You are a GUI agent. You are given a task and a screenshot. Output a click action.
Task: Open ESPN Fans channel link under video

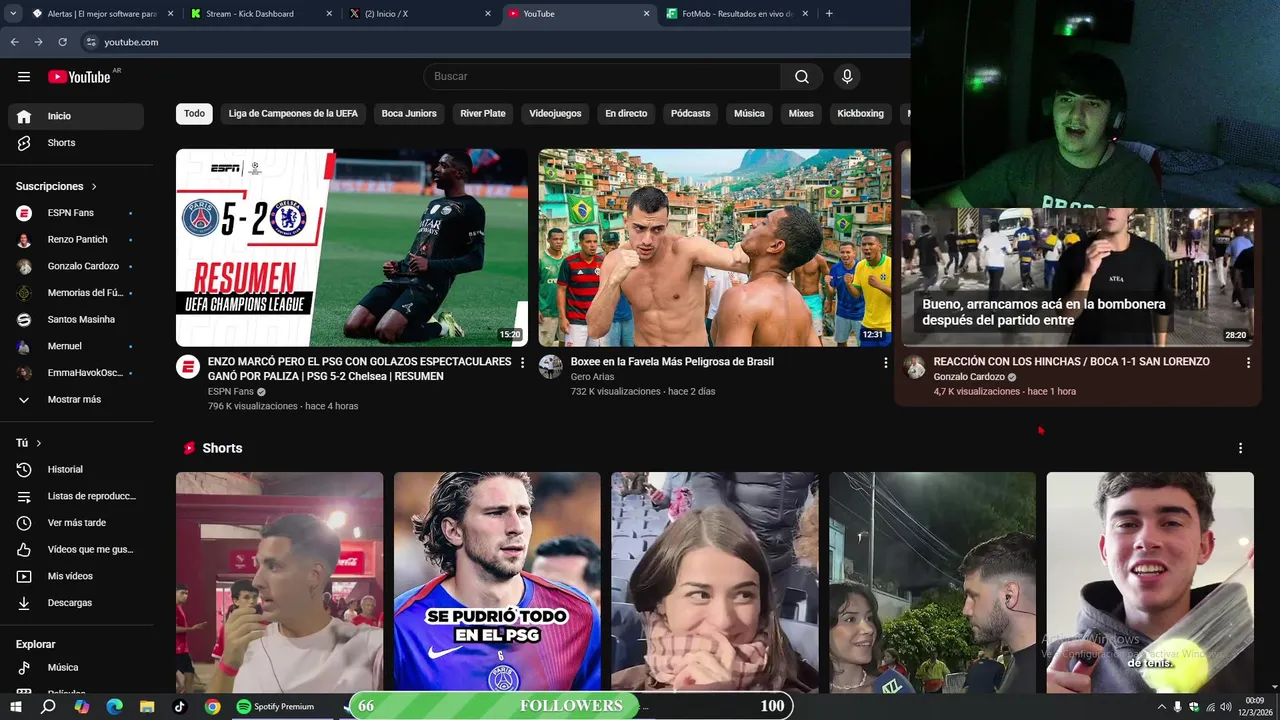[x=231, y=392]
